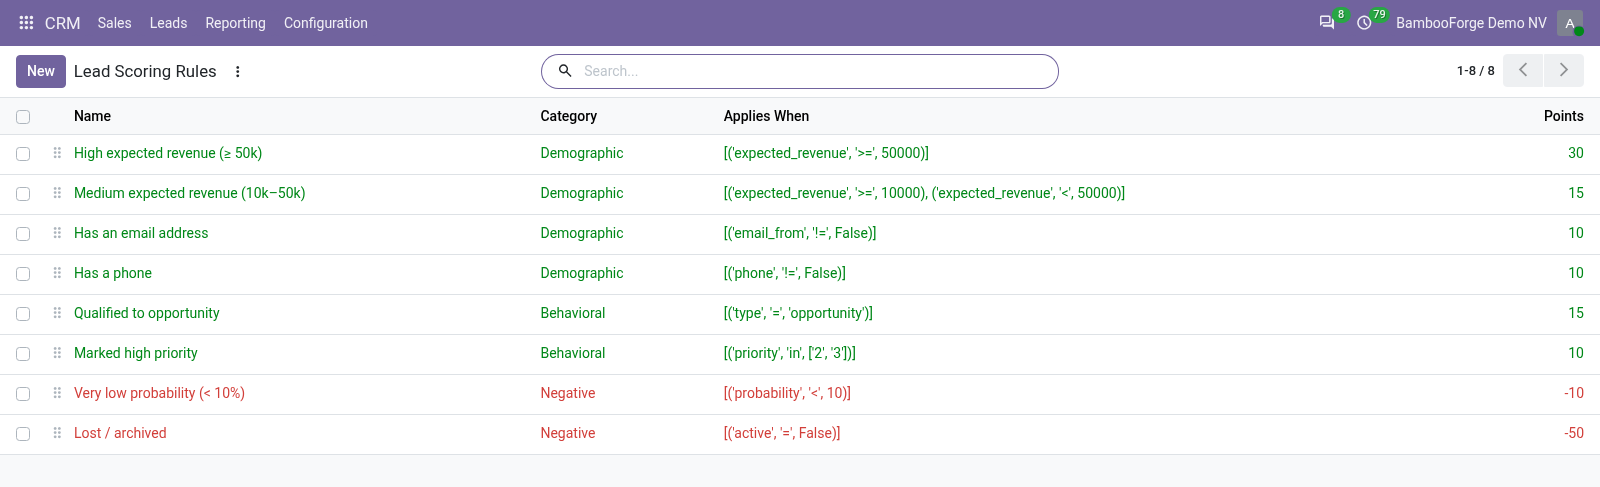
Task: Click the Lead Scoring Rules breadcrumb title
Action: [145, 71]
